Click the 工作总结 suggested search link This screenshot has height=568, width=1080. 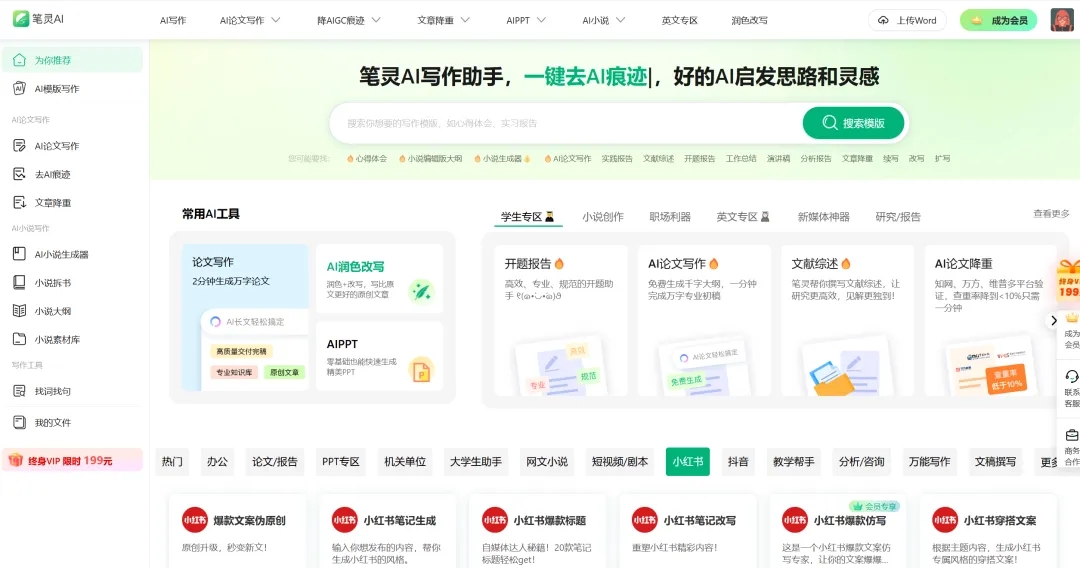pyautogui.click(x=740, y=158)
